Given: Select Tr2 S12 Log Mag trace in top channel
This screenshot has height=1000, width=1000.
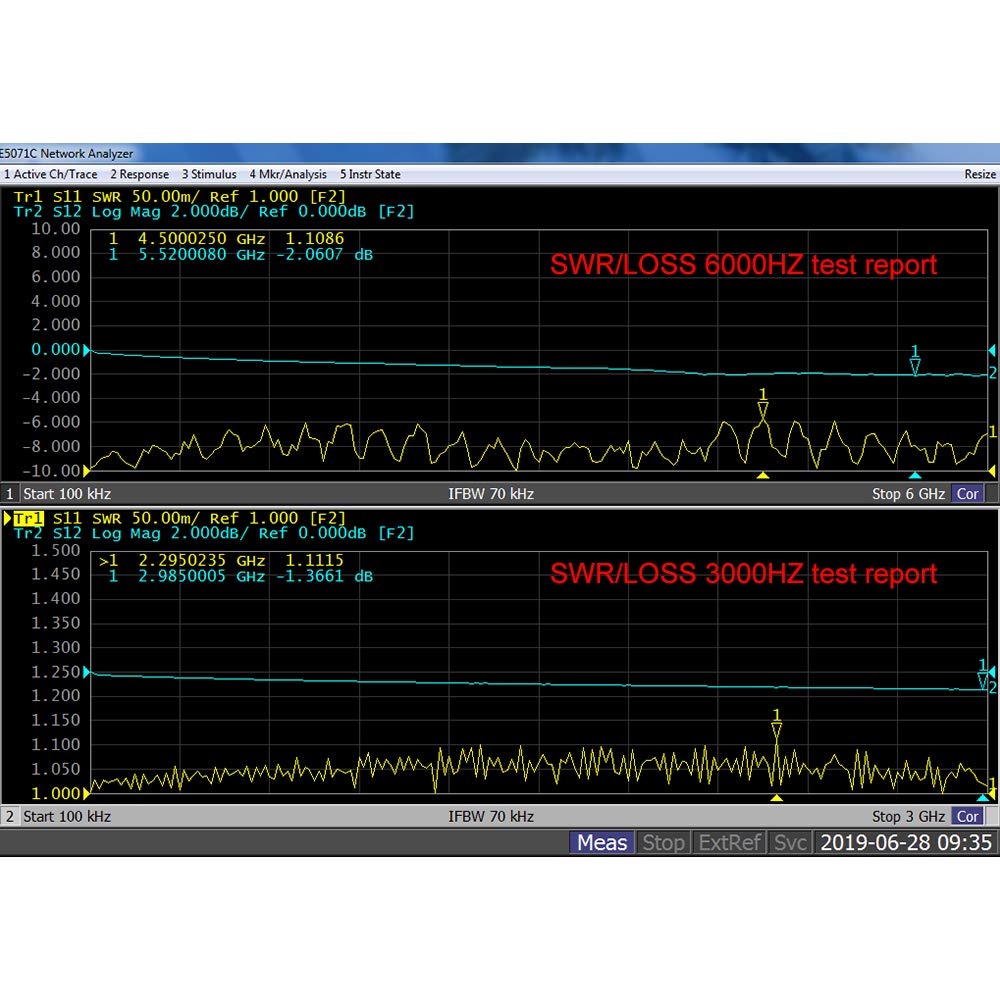Looking at the screenshot, I should coord(213,212).
